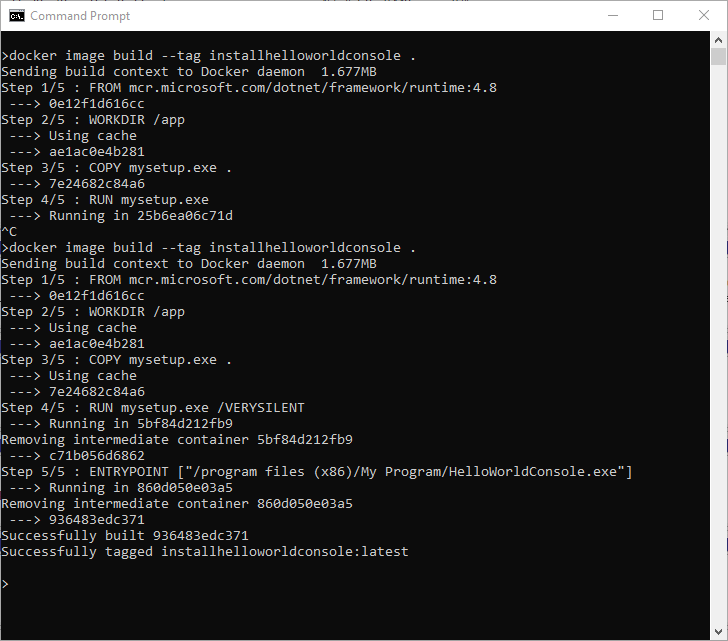Image resolution: width=728 pixels, height=641 pixels.
Task: Click "Successfully tagged installhelloworldconsole:latest" line
Action: pyautogui.click(x=205, y=552)
